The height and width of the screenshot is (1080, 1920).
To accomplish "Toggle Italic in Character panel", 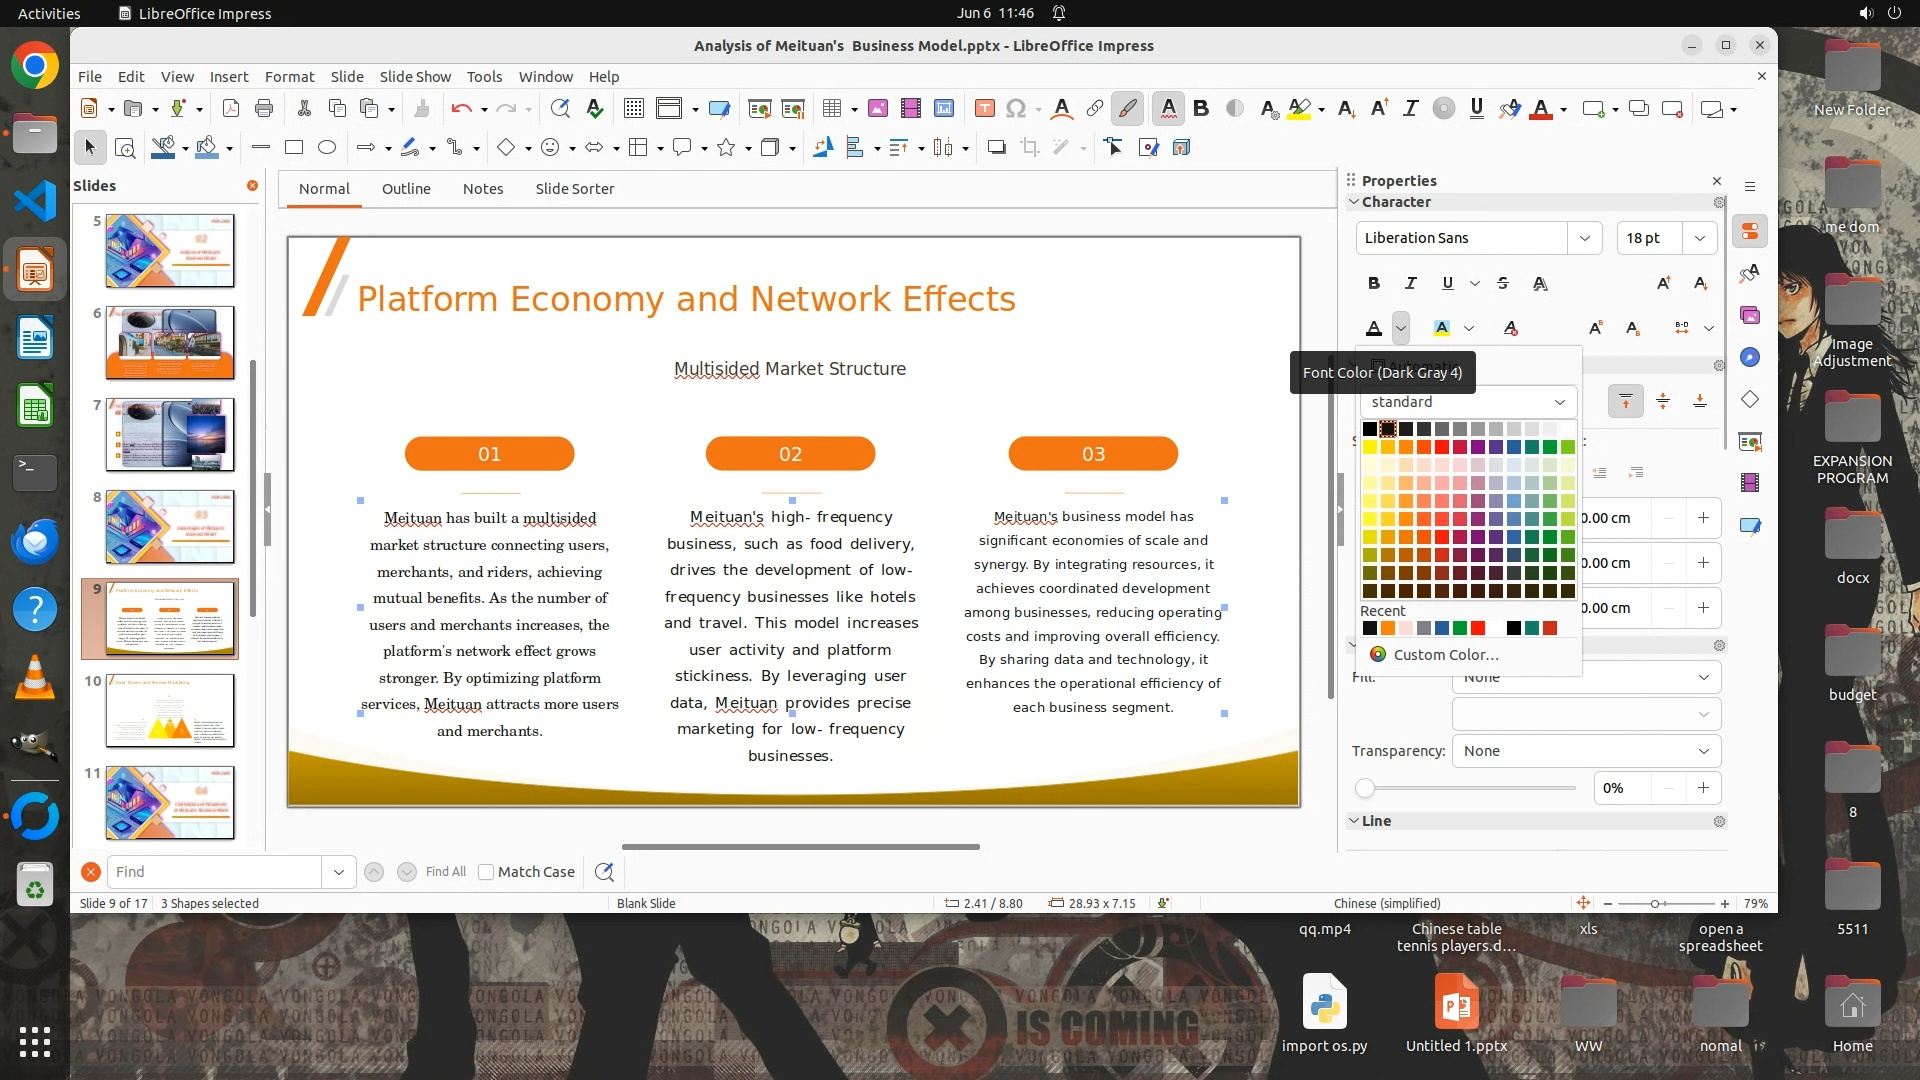I will pos(1410,283).
